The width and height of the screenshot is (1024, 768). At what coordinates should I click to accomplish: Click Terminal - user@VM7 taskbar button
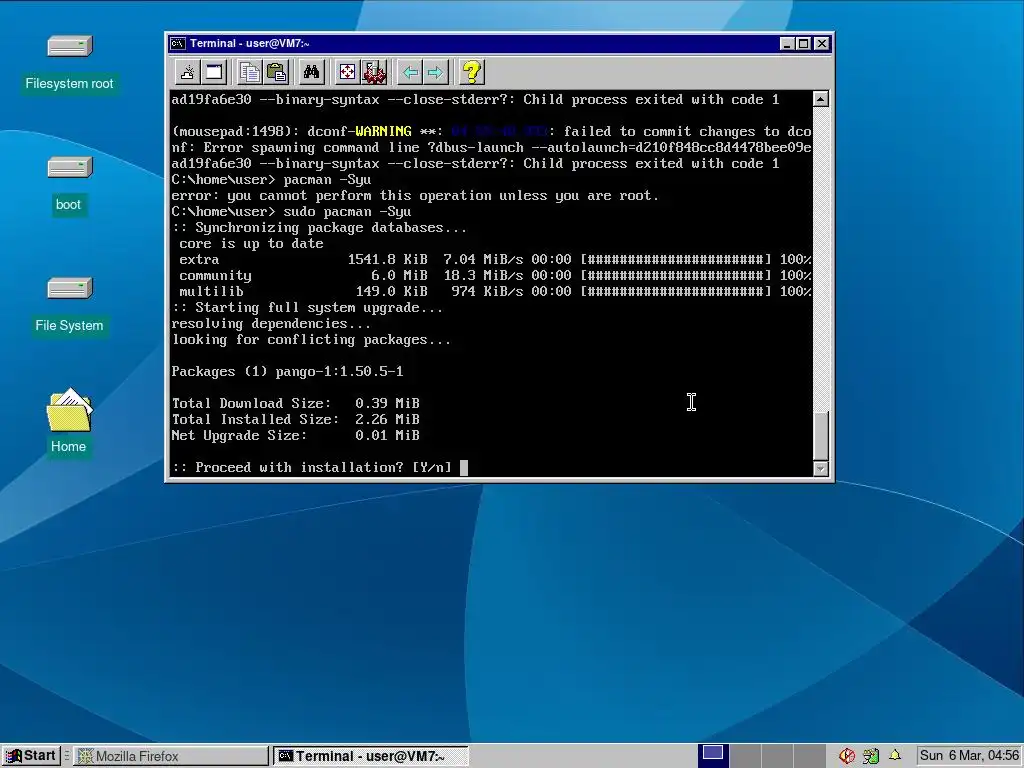(x=370, y=756)
